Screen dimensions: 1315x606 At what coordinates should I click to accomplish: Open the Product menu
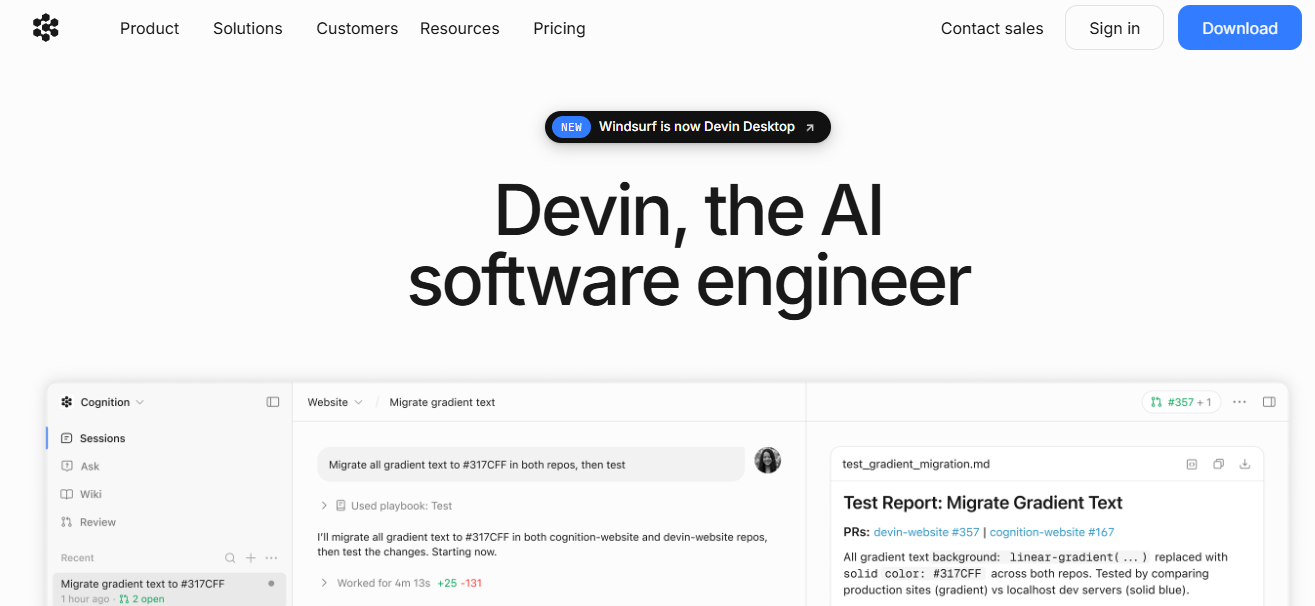pos(149,28)
